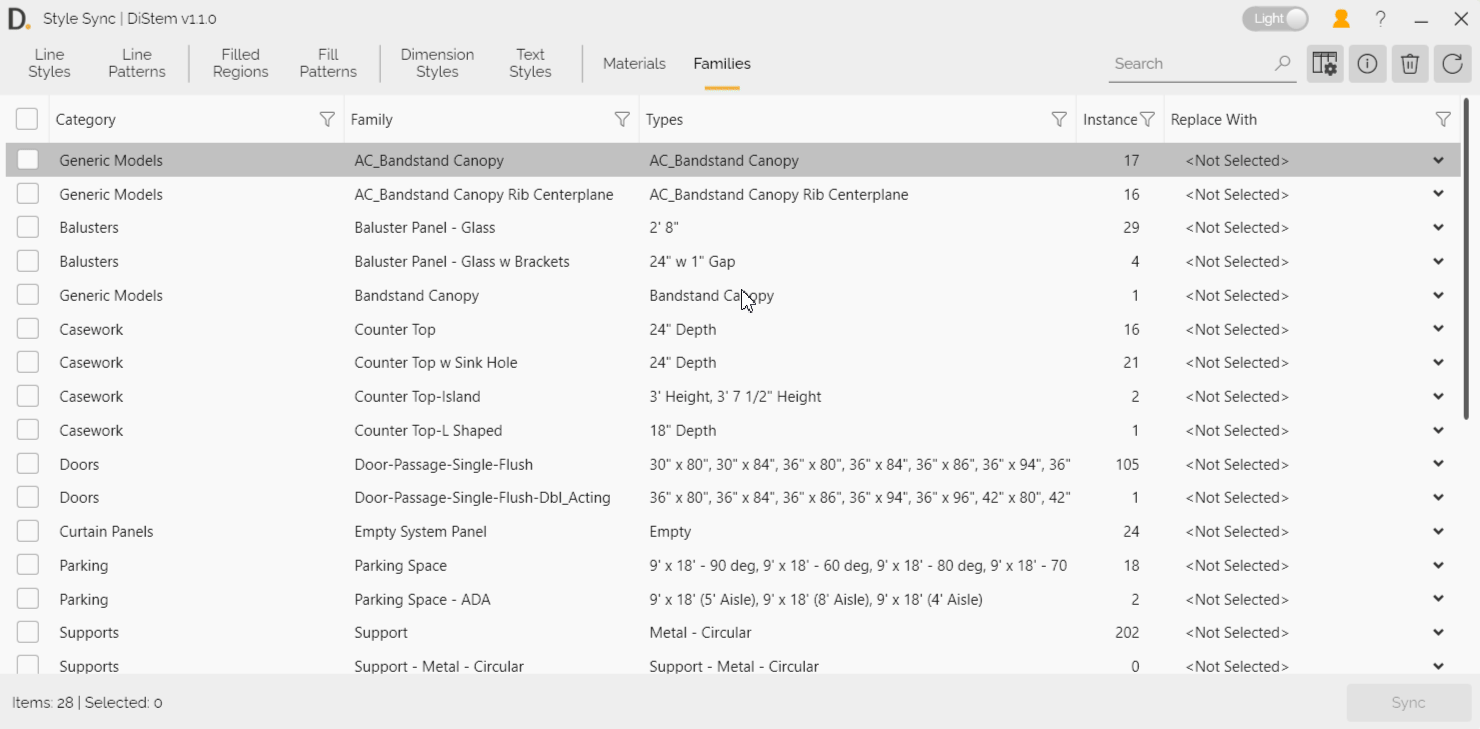Click the trash delete icon
The image size is (1480, 729).
tap(1409, 64)
